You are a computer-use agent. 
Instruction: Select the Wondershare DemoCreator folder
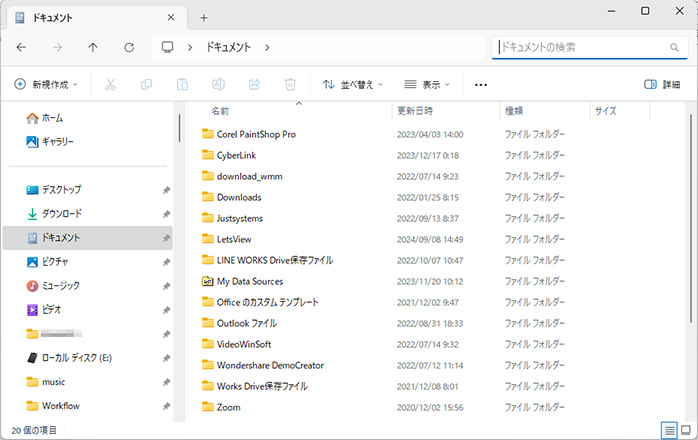coord(270,365)
